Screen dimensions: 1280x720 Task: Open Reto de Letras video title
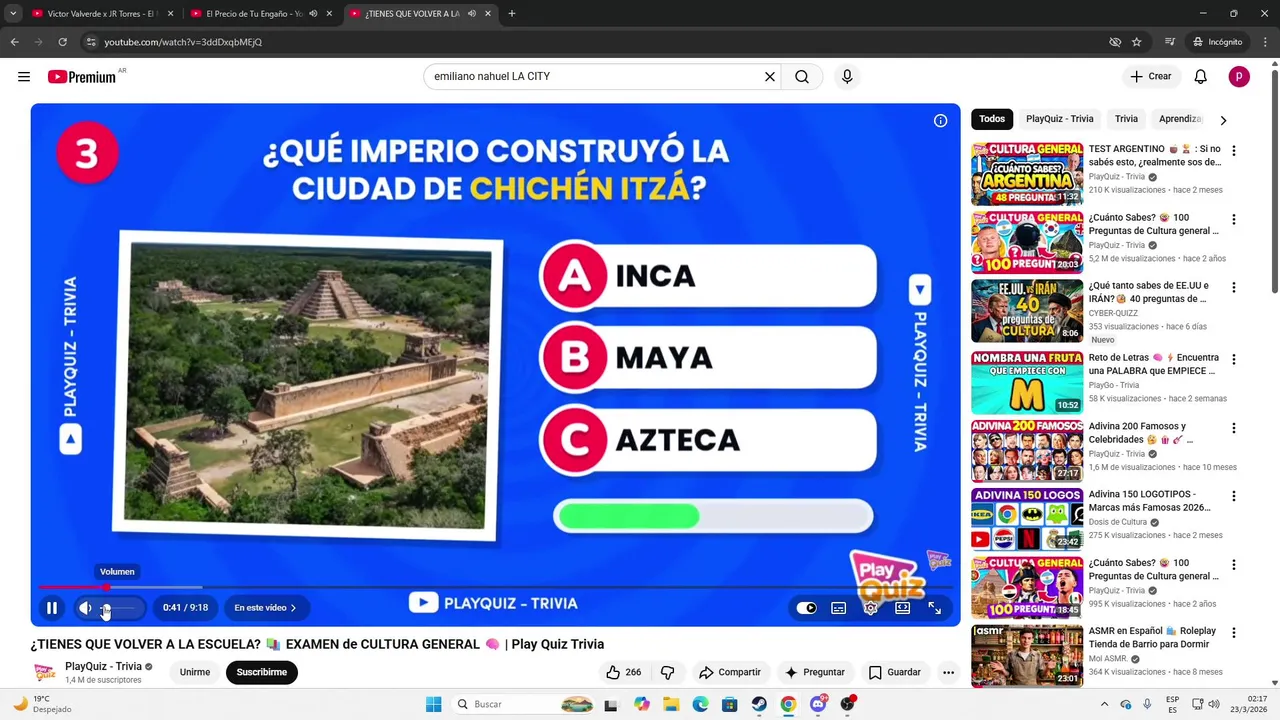[1154, 364]
